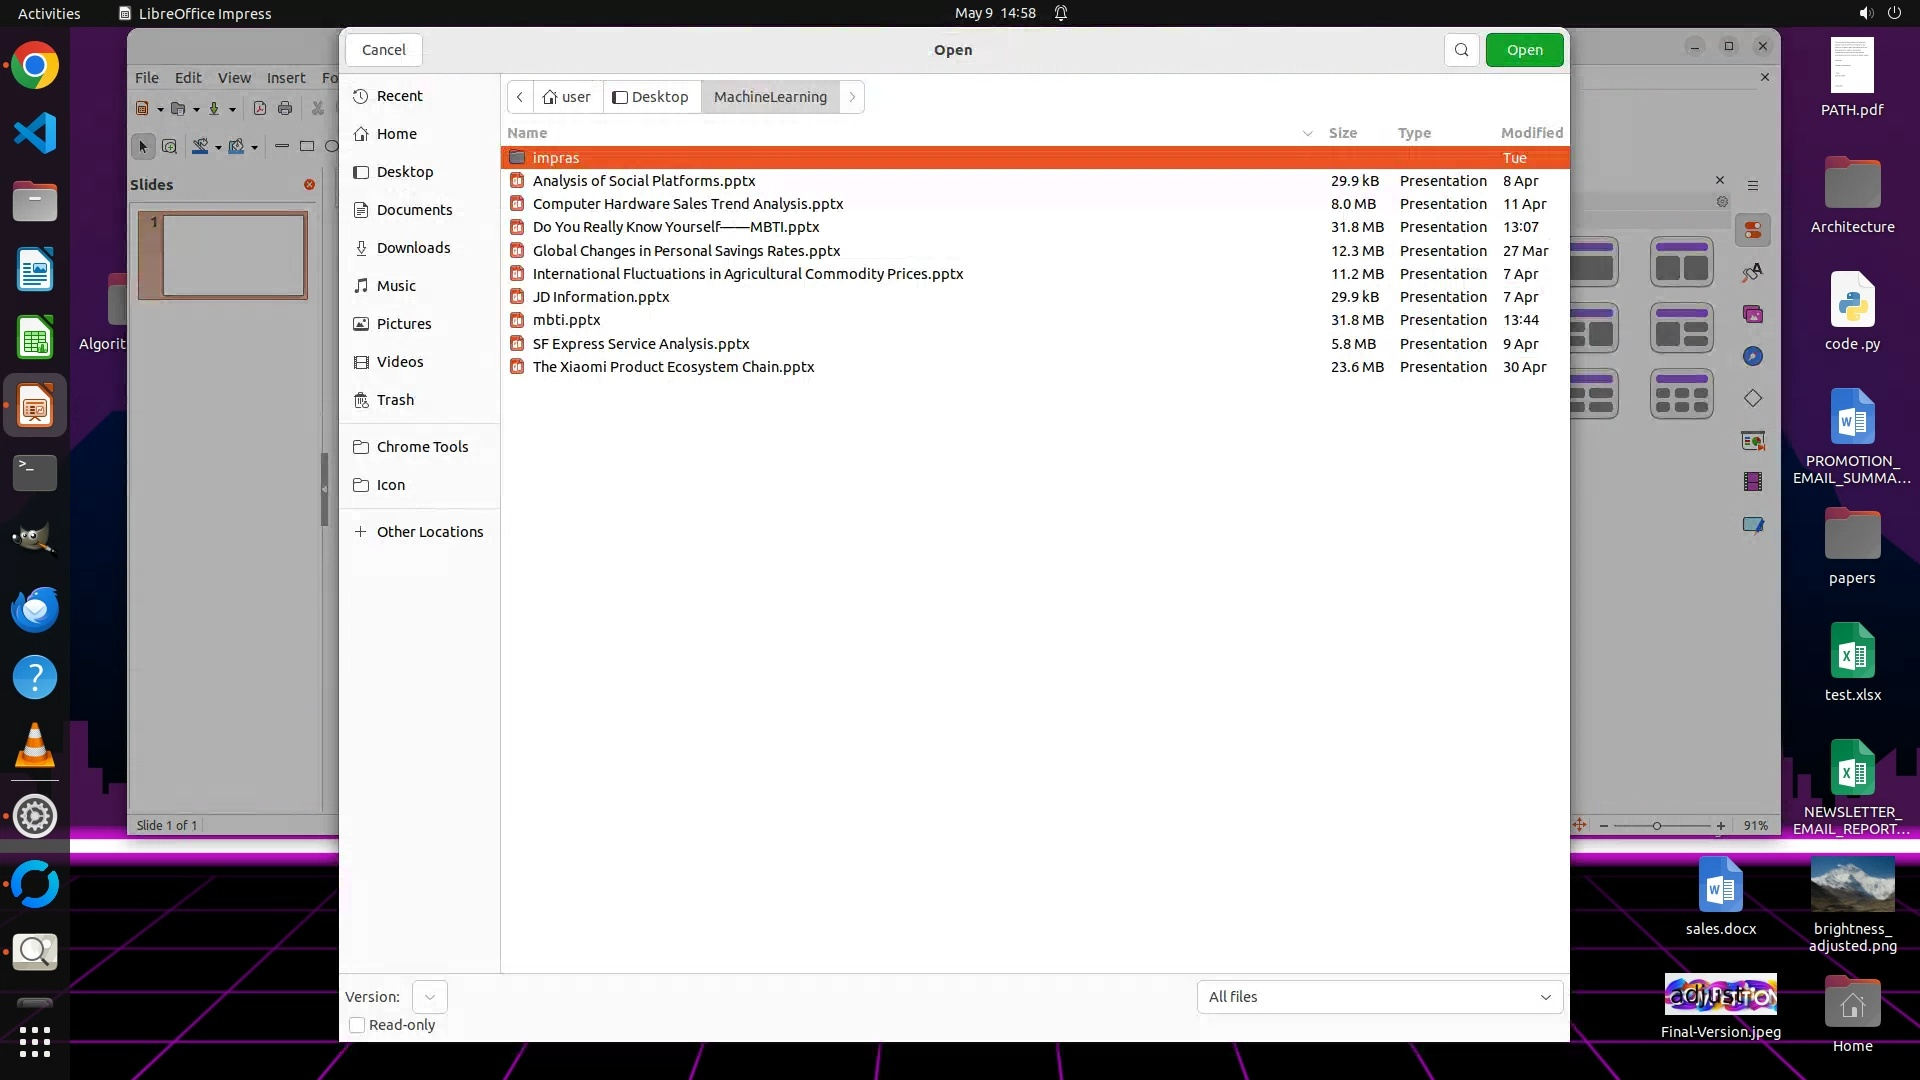The width and height of the screenshot is (1920, 1080).
Task: Click the zoom slider handle in status bar
Action: point(1657,826)
